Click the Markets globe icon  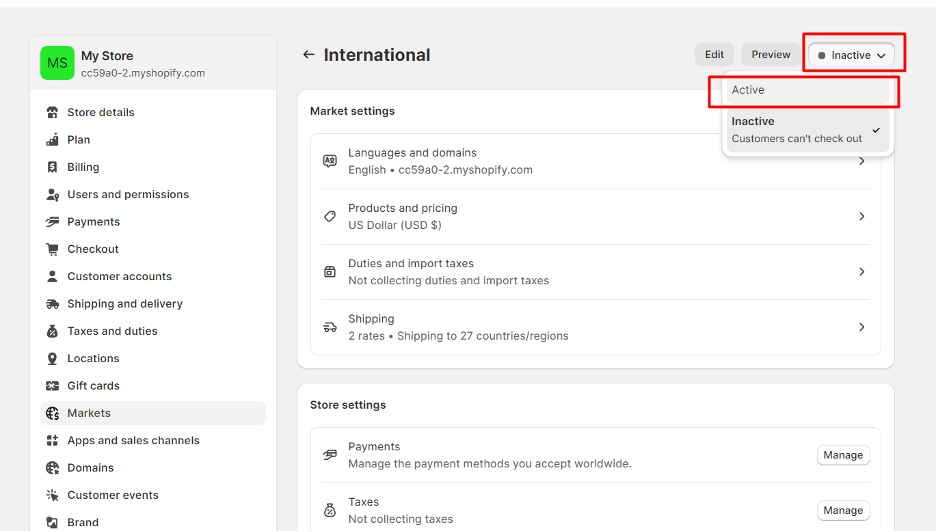tap(53, 413)
